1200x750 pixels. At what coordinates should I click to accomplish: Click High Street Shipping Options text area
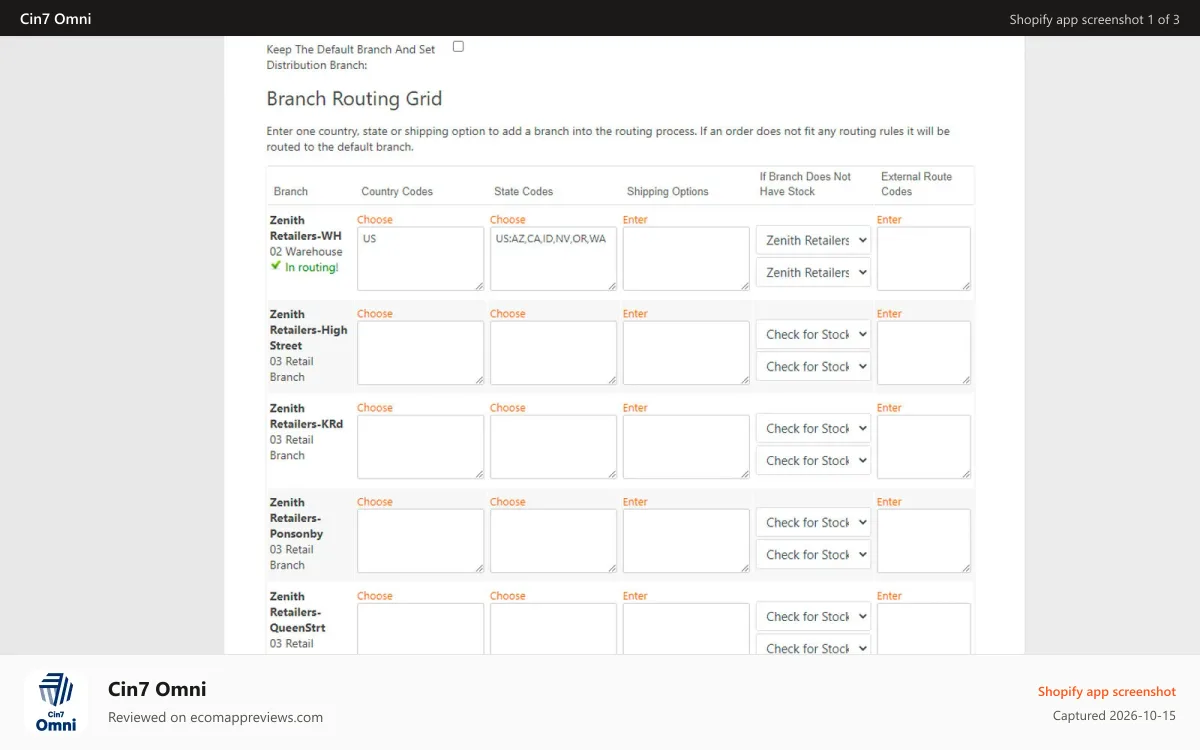686,353
